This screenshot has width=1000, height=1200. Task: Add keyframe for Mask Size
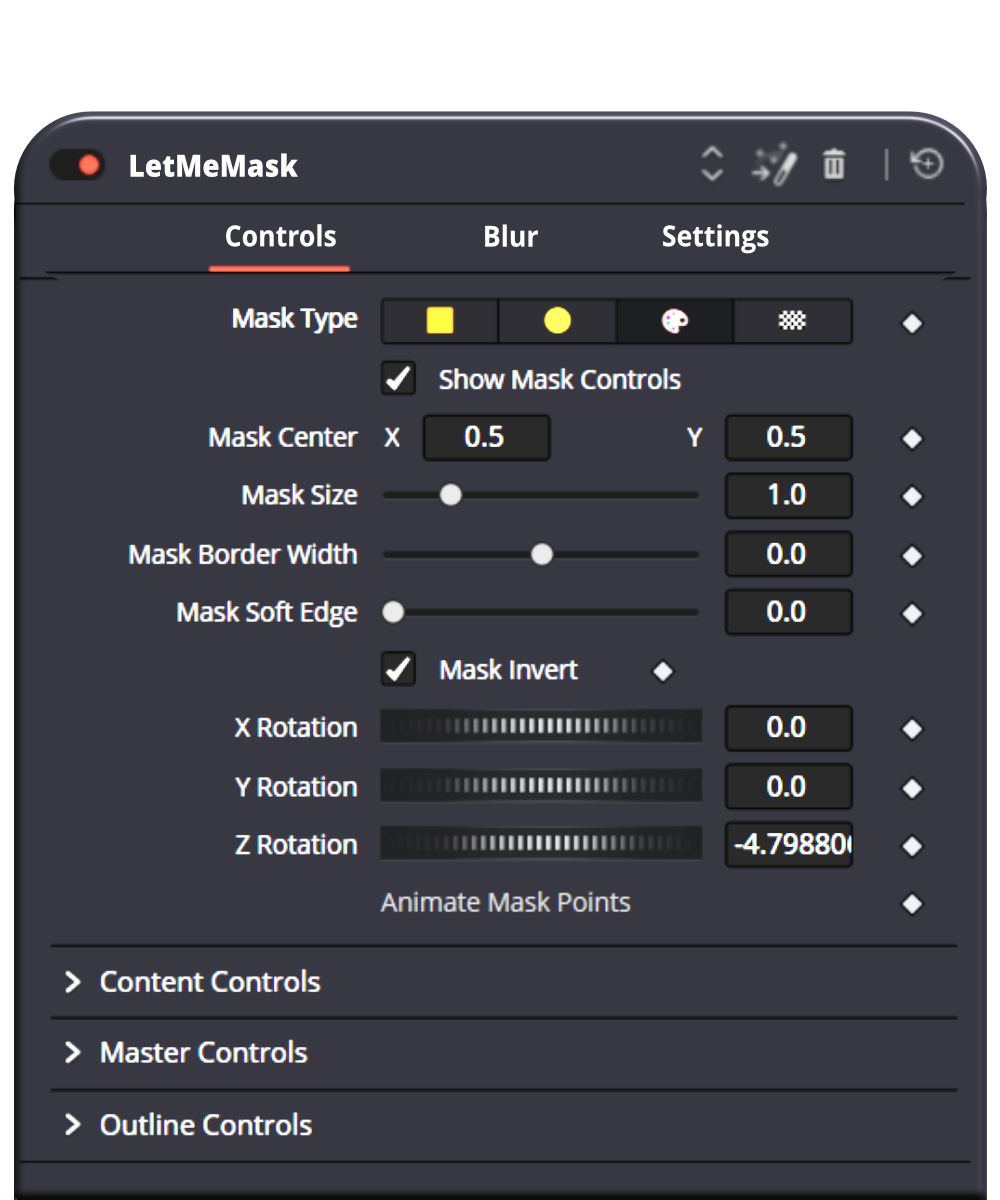912,497
